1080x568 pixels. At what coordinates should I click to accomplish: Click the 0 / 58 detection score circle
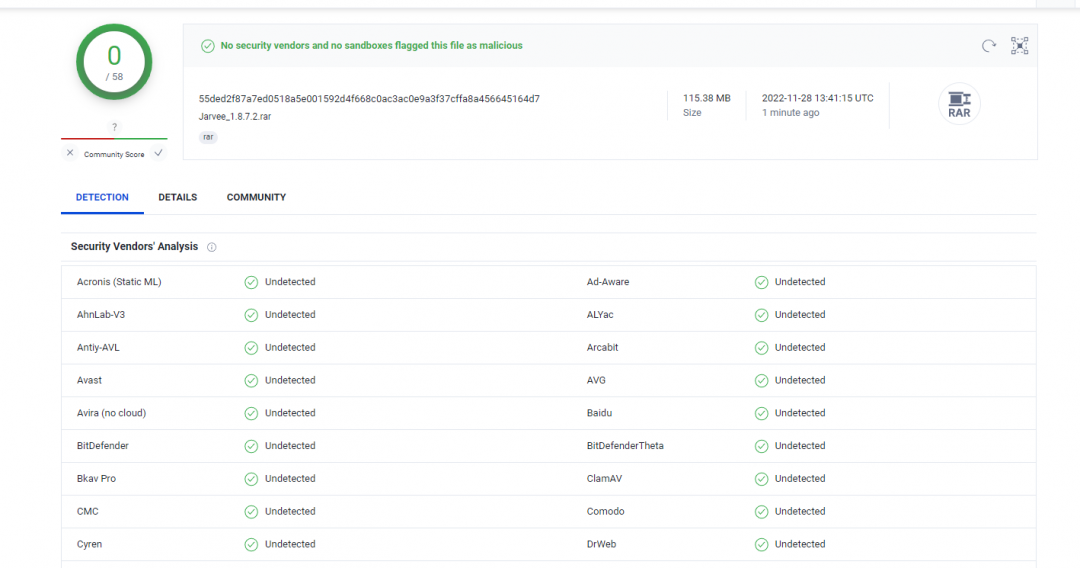114,62
